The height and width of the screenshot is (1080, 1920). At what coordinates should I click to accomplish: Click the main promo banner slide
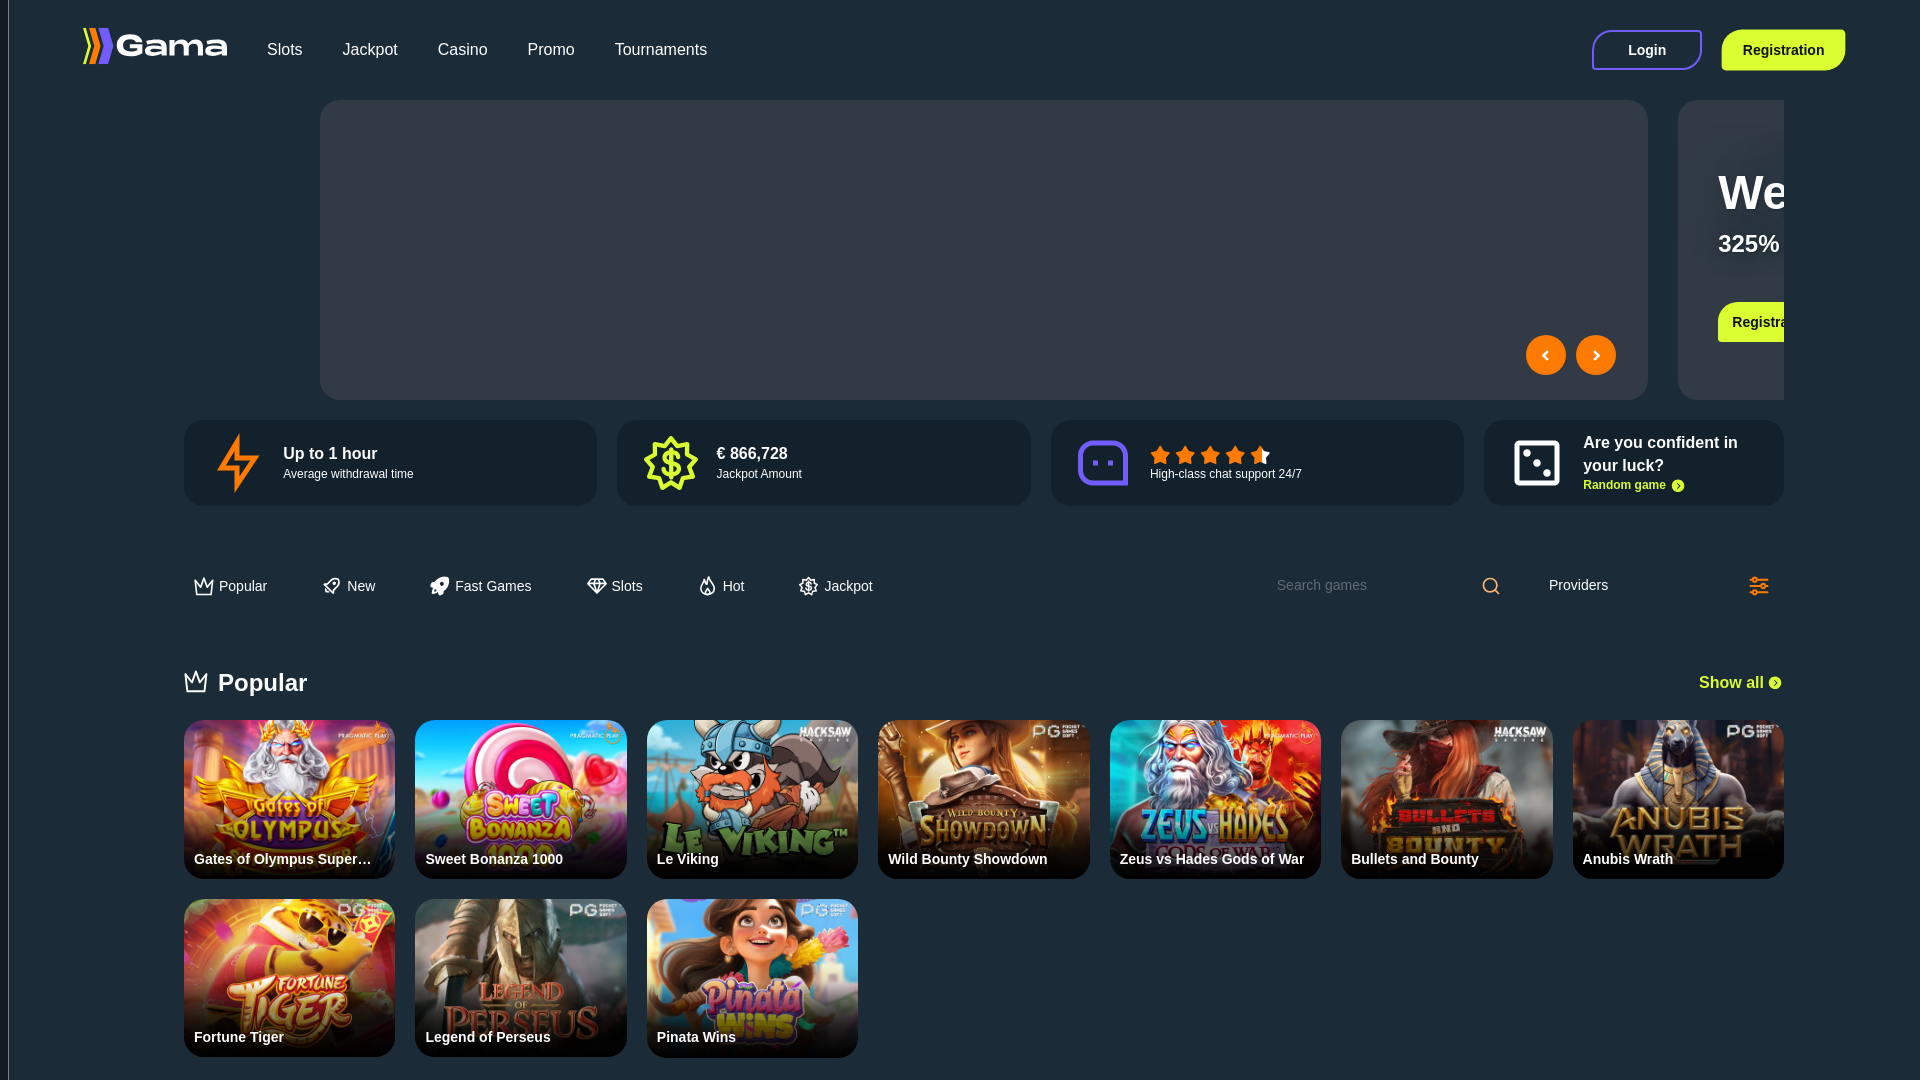[983, 250]
